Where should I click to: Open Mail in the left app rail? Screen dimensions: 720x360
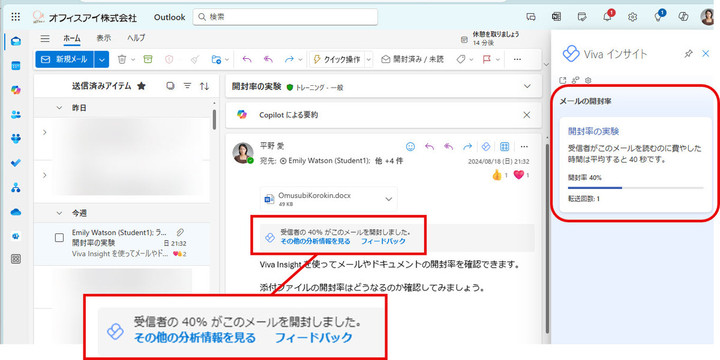pyautogui.click(x=16, y=42)
